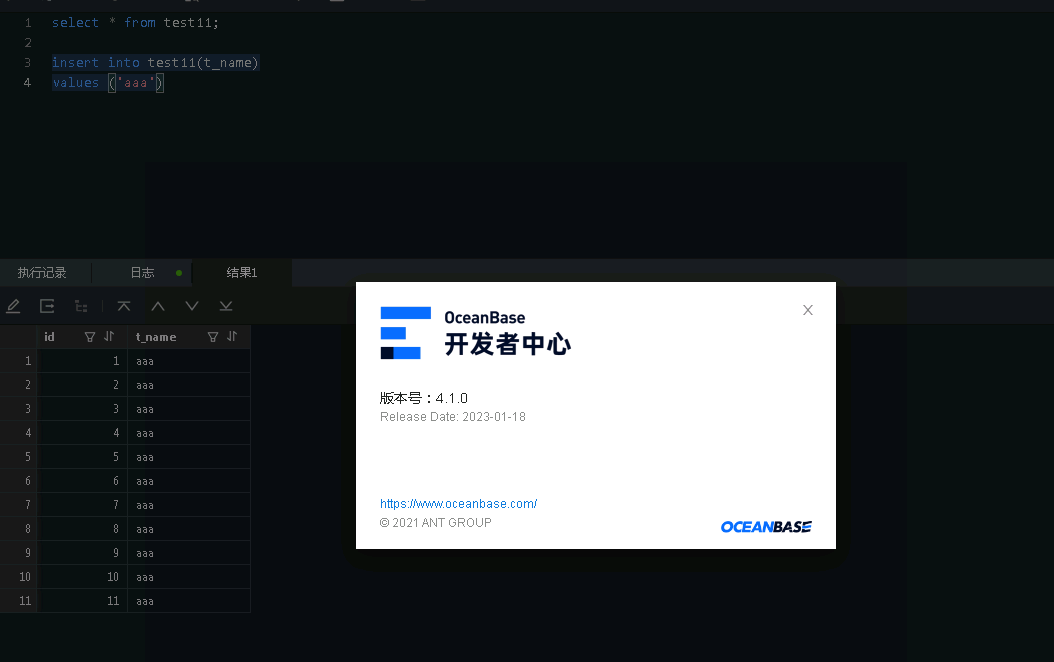
Task: Click version number text 4.1.0
Action: (x=452, y=398)
